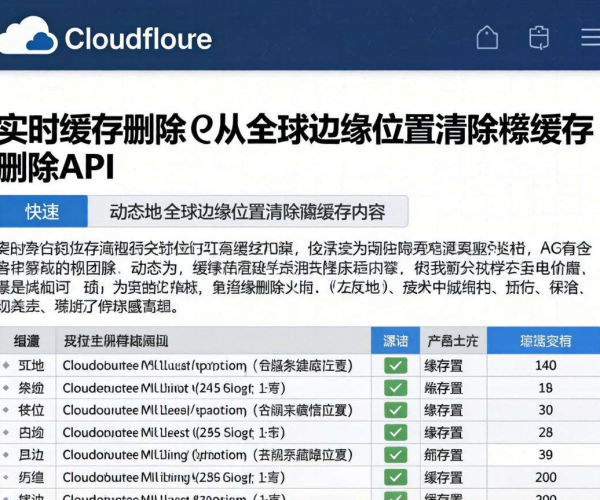Open the home icon in header
The image size is (600, 500).
(x=487, y=37)
